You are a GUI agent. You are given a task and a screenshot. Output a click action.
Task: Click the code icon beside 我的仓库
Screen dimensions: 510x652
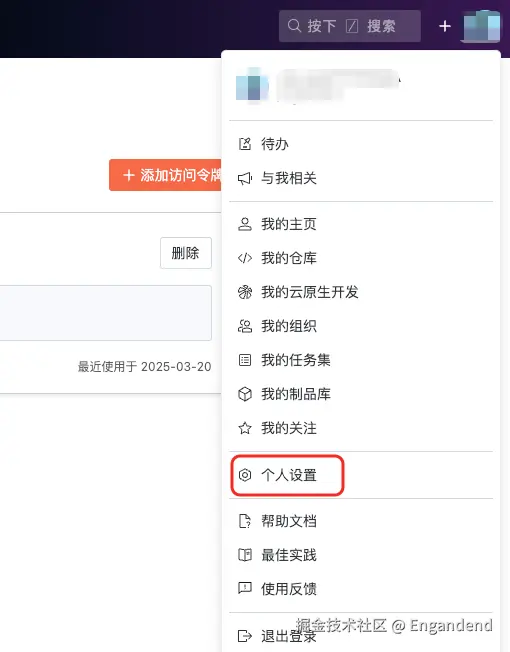pos(245,258)
